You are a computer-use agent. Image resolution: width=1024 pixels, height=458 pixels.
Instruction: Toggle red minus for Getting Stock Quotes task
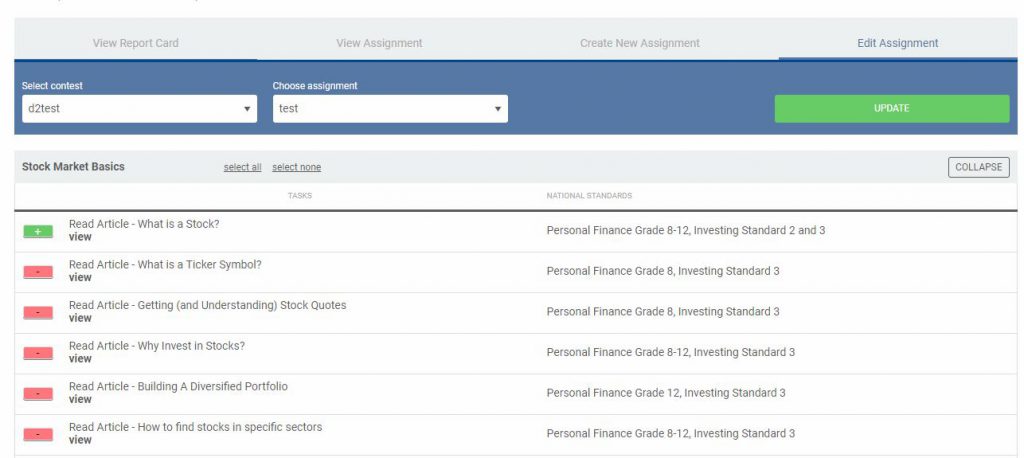[38, 313]
